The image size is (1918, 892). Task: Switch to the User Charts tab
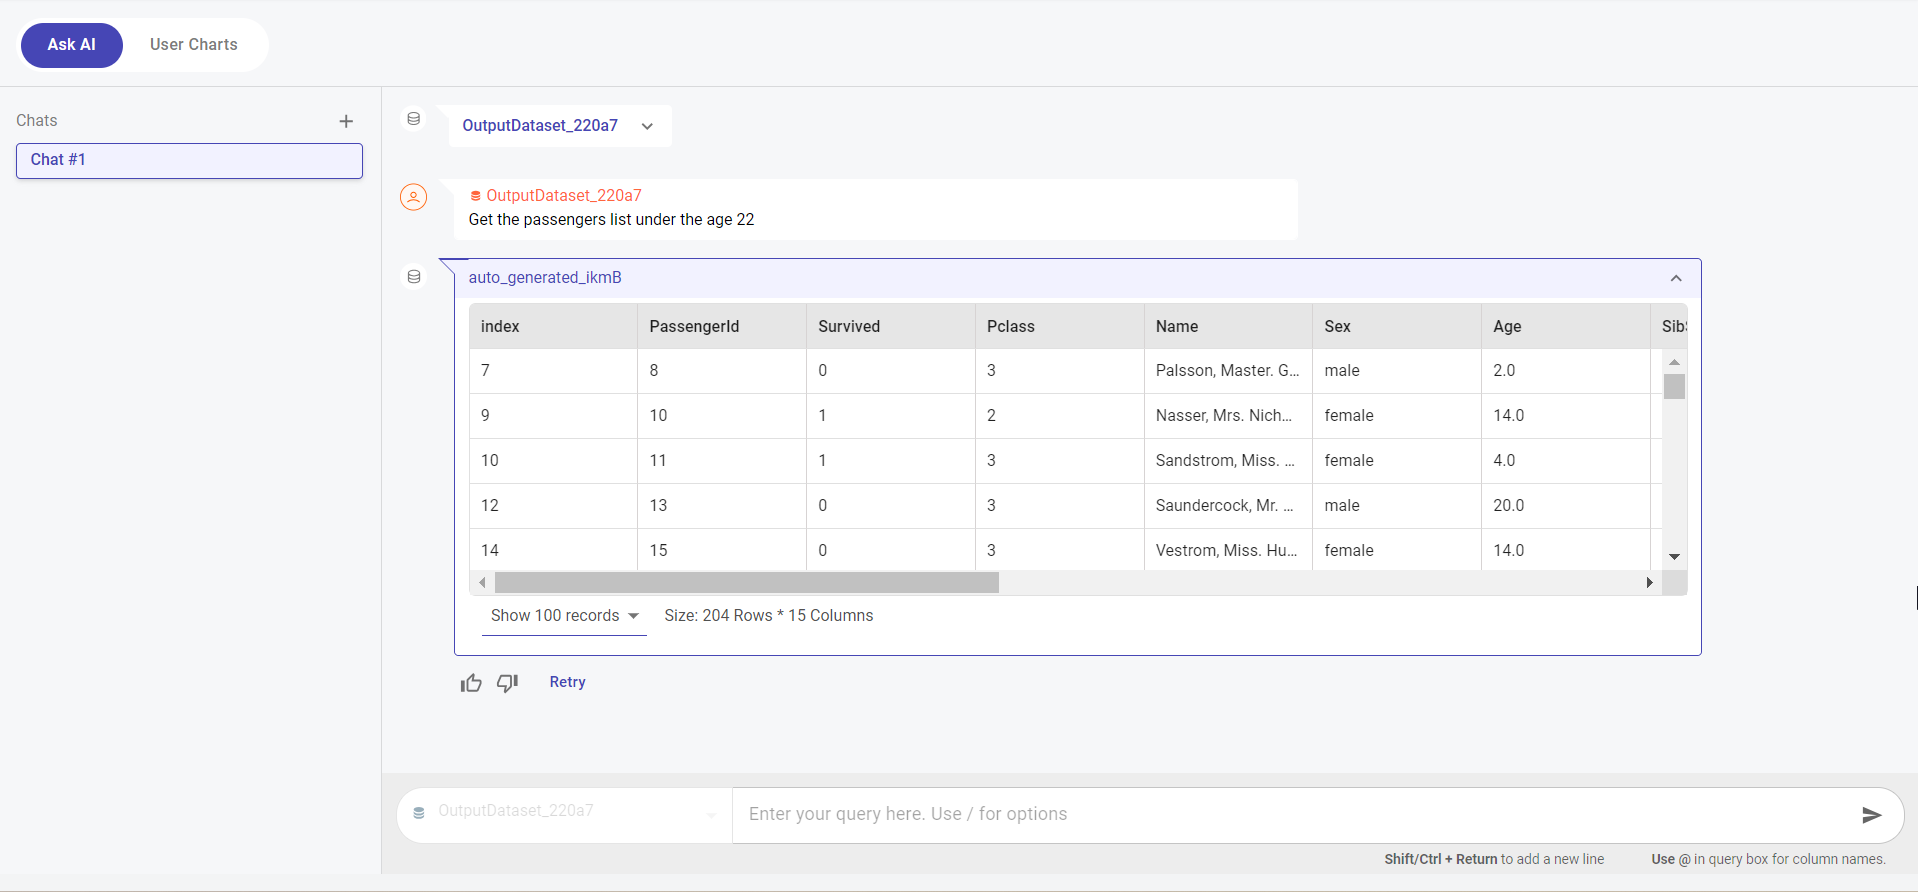[x=194, y=45]
